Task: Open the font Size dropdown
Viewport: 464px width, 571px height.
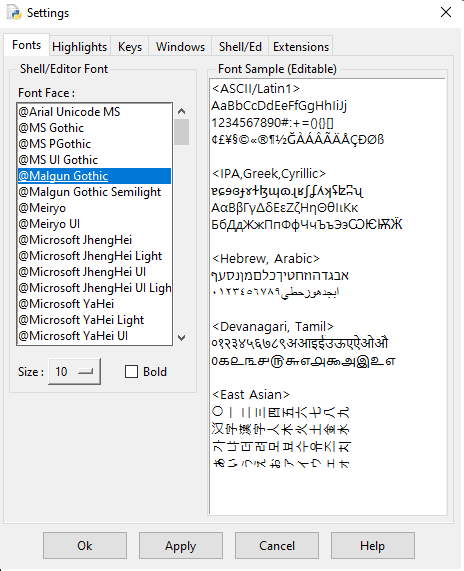Action: 74,371
